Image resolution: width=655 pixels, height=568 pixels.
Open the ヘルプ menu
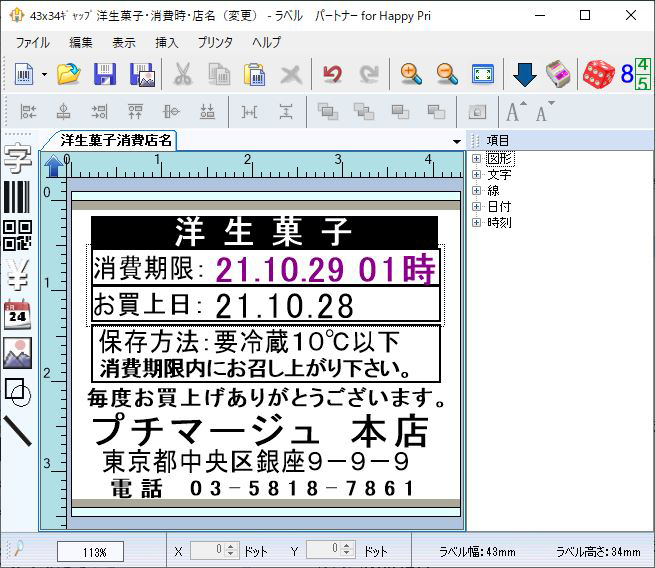point(267,42)
